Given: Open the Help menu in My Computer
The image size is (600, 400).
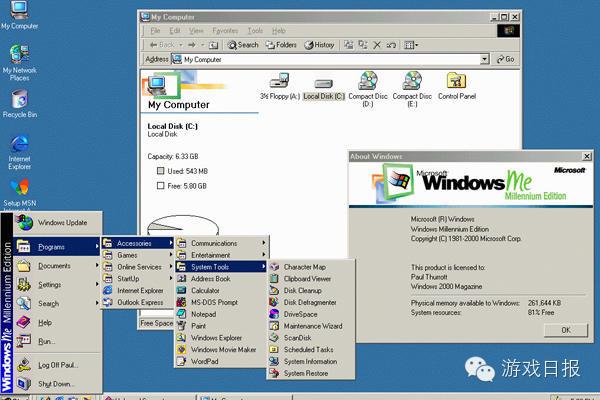Looking at the screenshot, I should coord(279,31).
